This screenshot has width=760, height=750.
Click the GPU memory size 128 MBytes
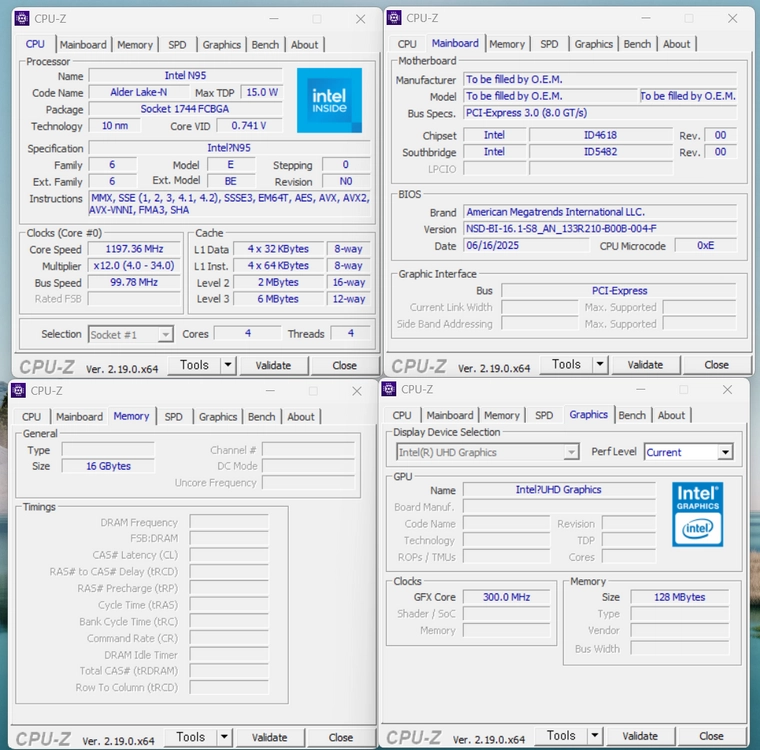(680, 597)
